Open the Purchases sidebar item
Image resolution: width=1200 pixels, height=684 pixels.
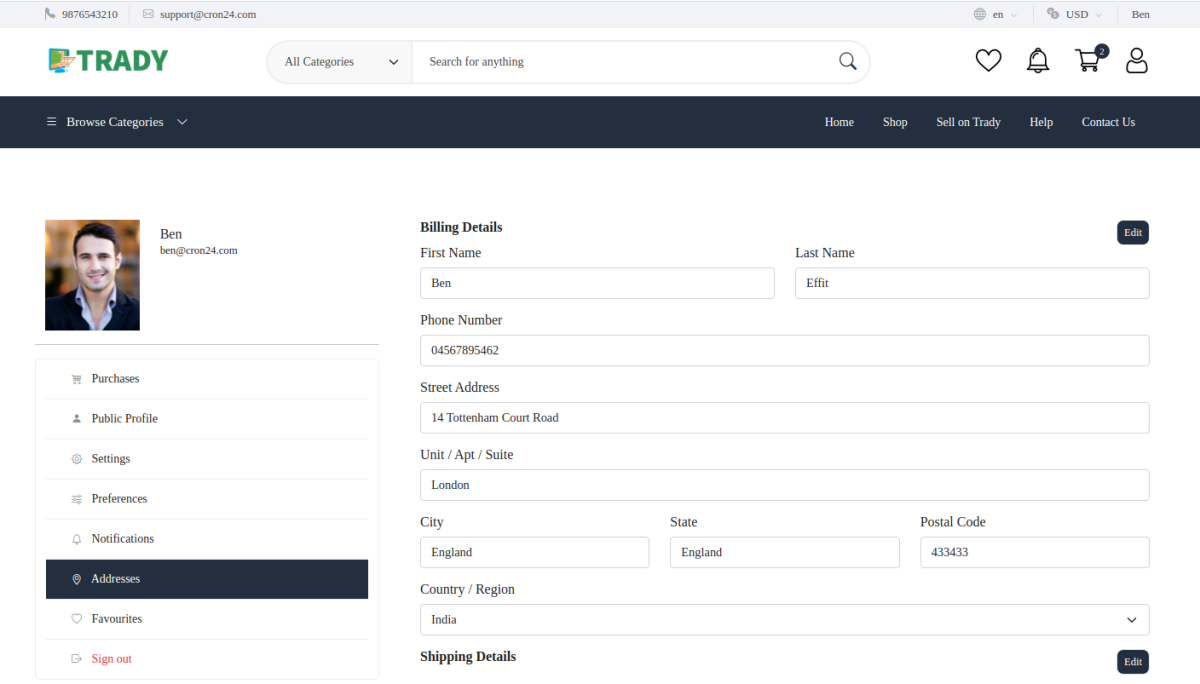[207, 379]
